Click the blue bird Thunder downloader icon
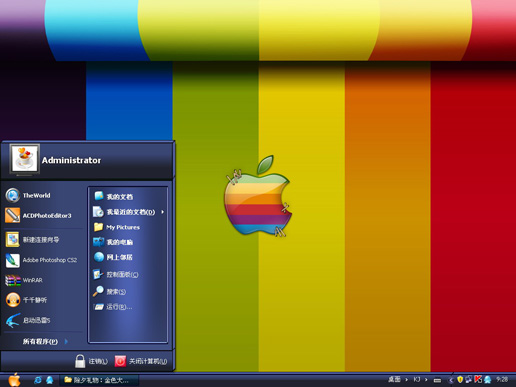The width and height of the screenshot is (516, 387). (13, 320)
